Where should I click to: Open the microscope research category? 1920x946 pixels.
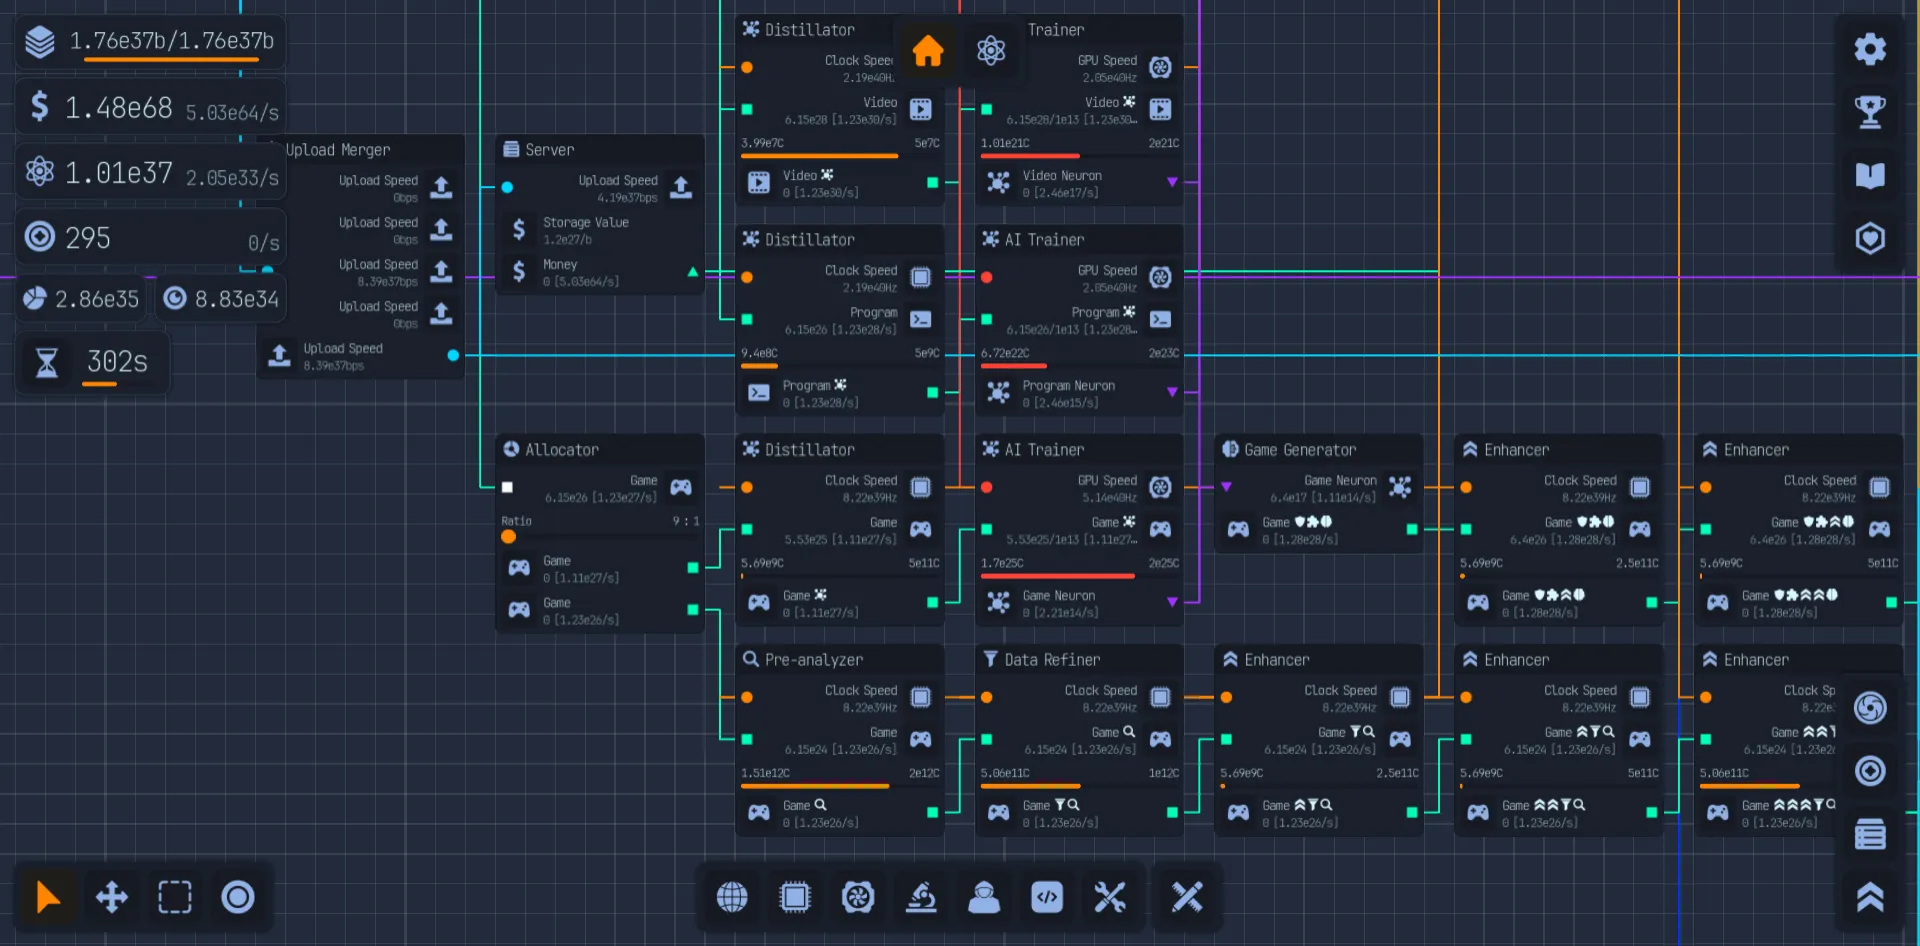click(921, 897)
